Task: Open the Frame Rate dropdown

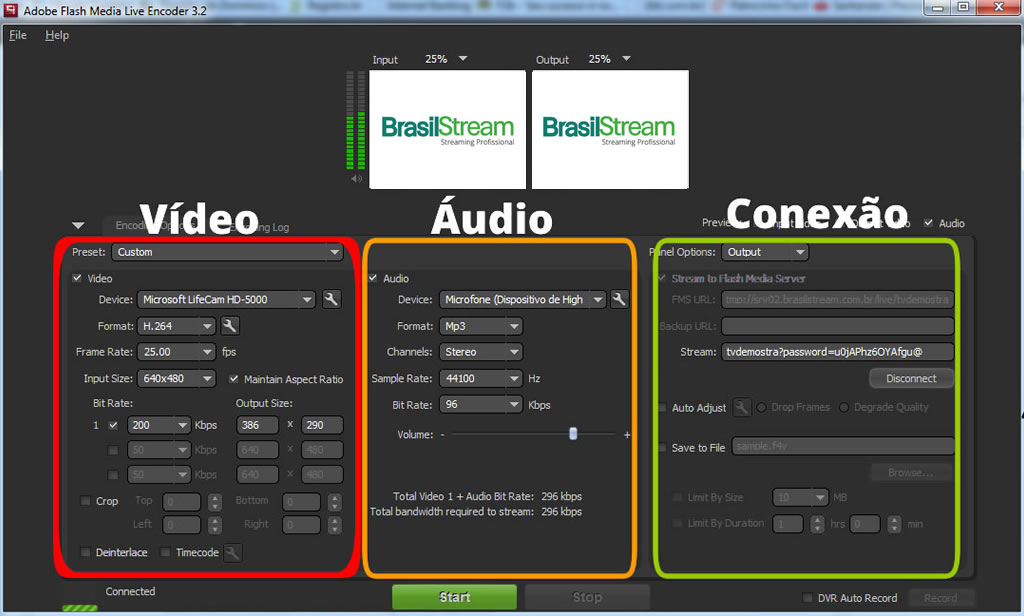Action: pyautogui.click(x=176, y=351)
